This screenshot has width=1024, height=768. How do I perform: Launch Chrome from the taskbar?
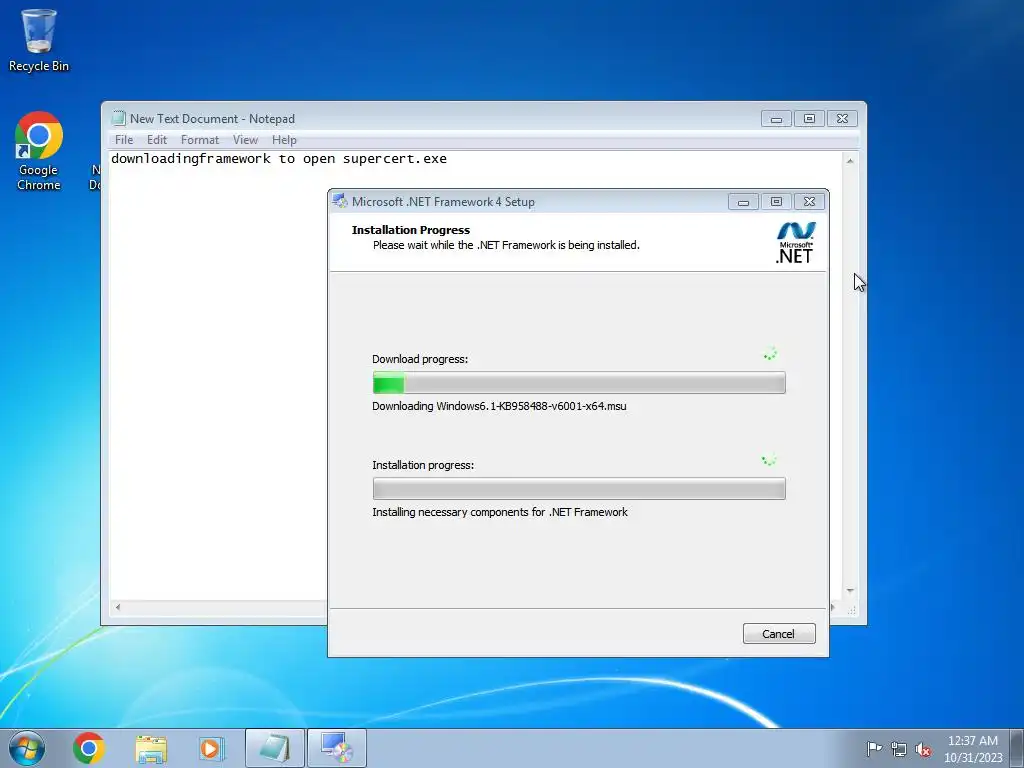89,748
